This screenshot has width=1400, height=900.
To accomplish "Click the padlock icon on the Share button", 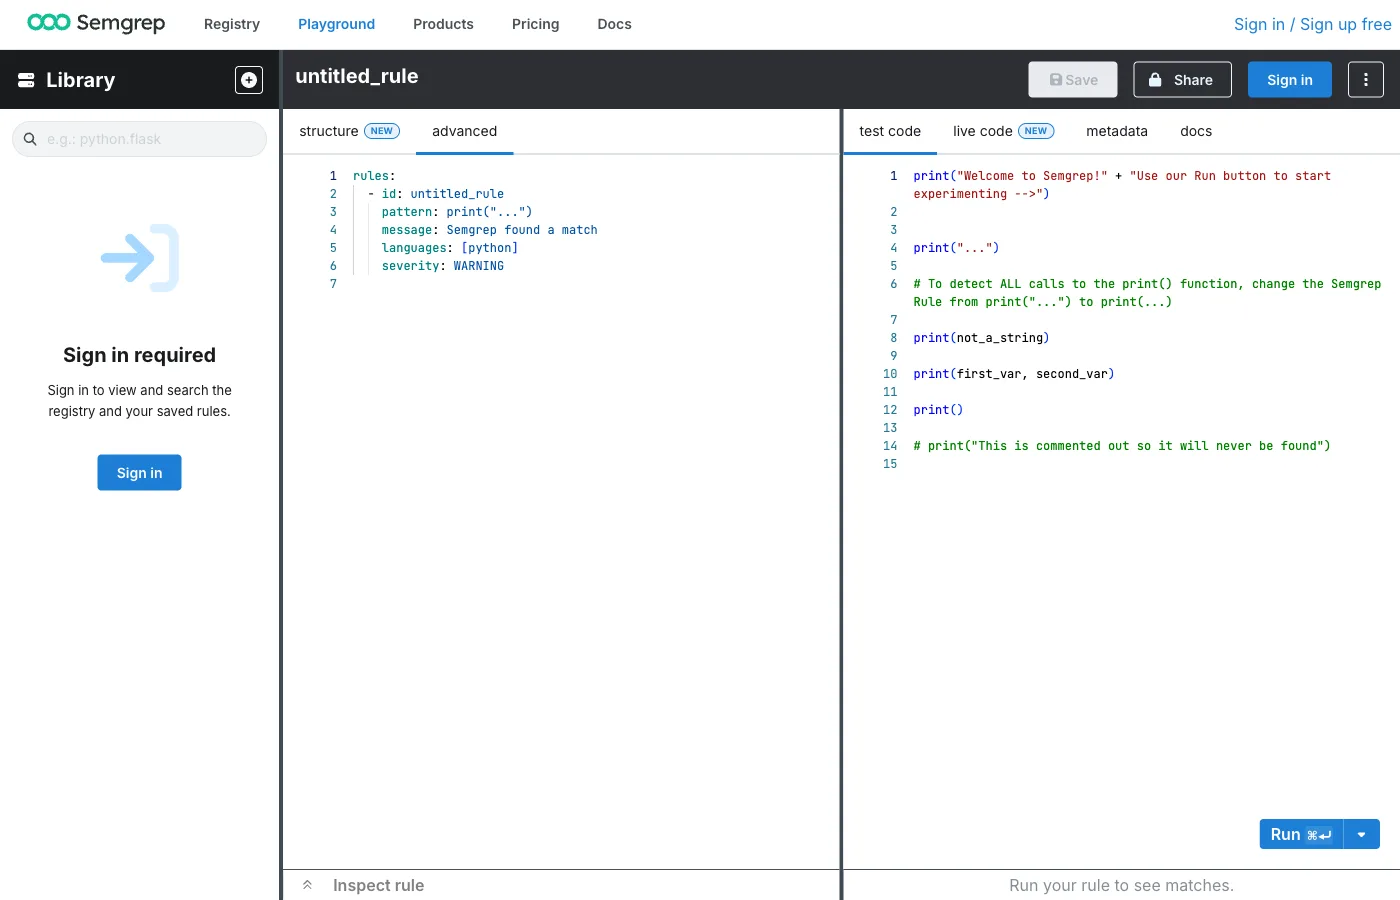I will (x=1154, y=79).
